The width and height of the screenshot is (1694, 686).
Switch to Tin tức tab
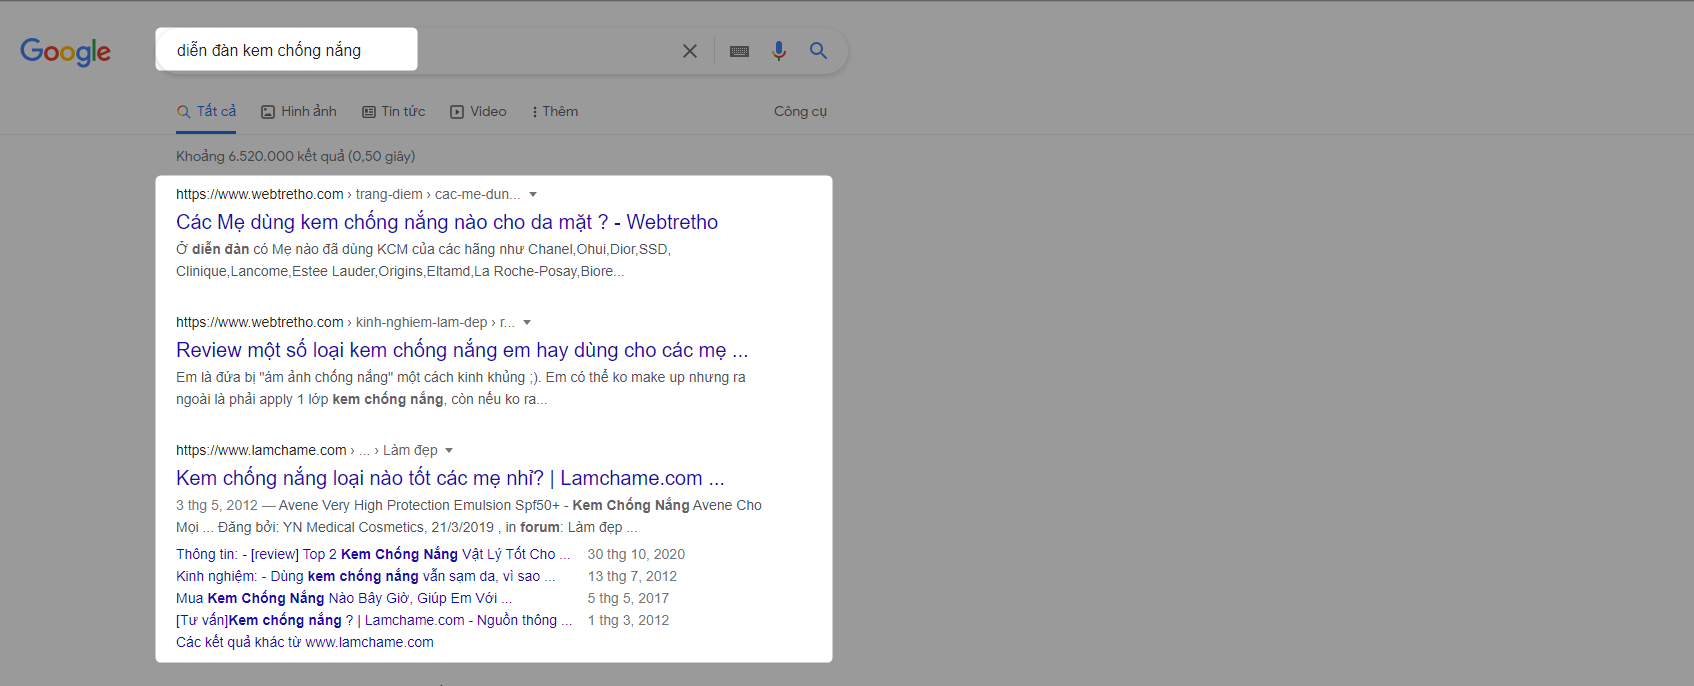[394, 111]
